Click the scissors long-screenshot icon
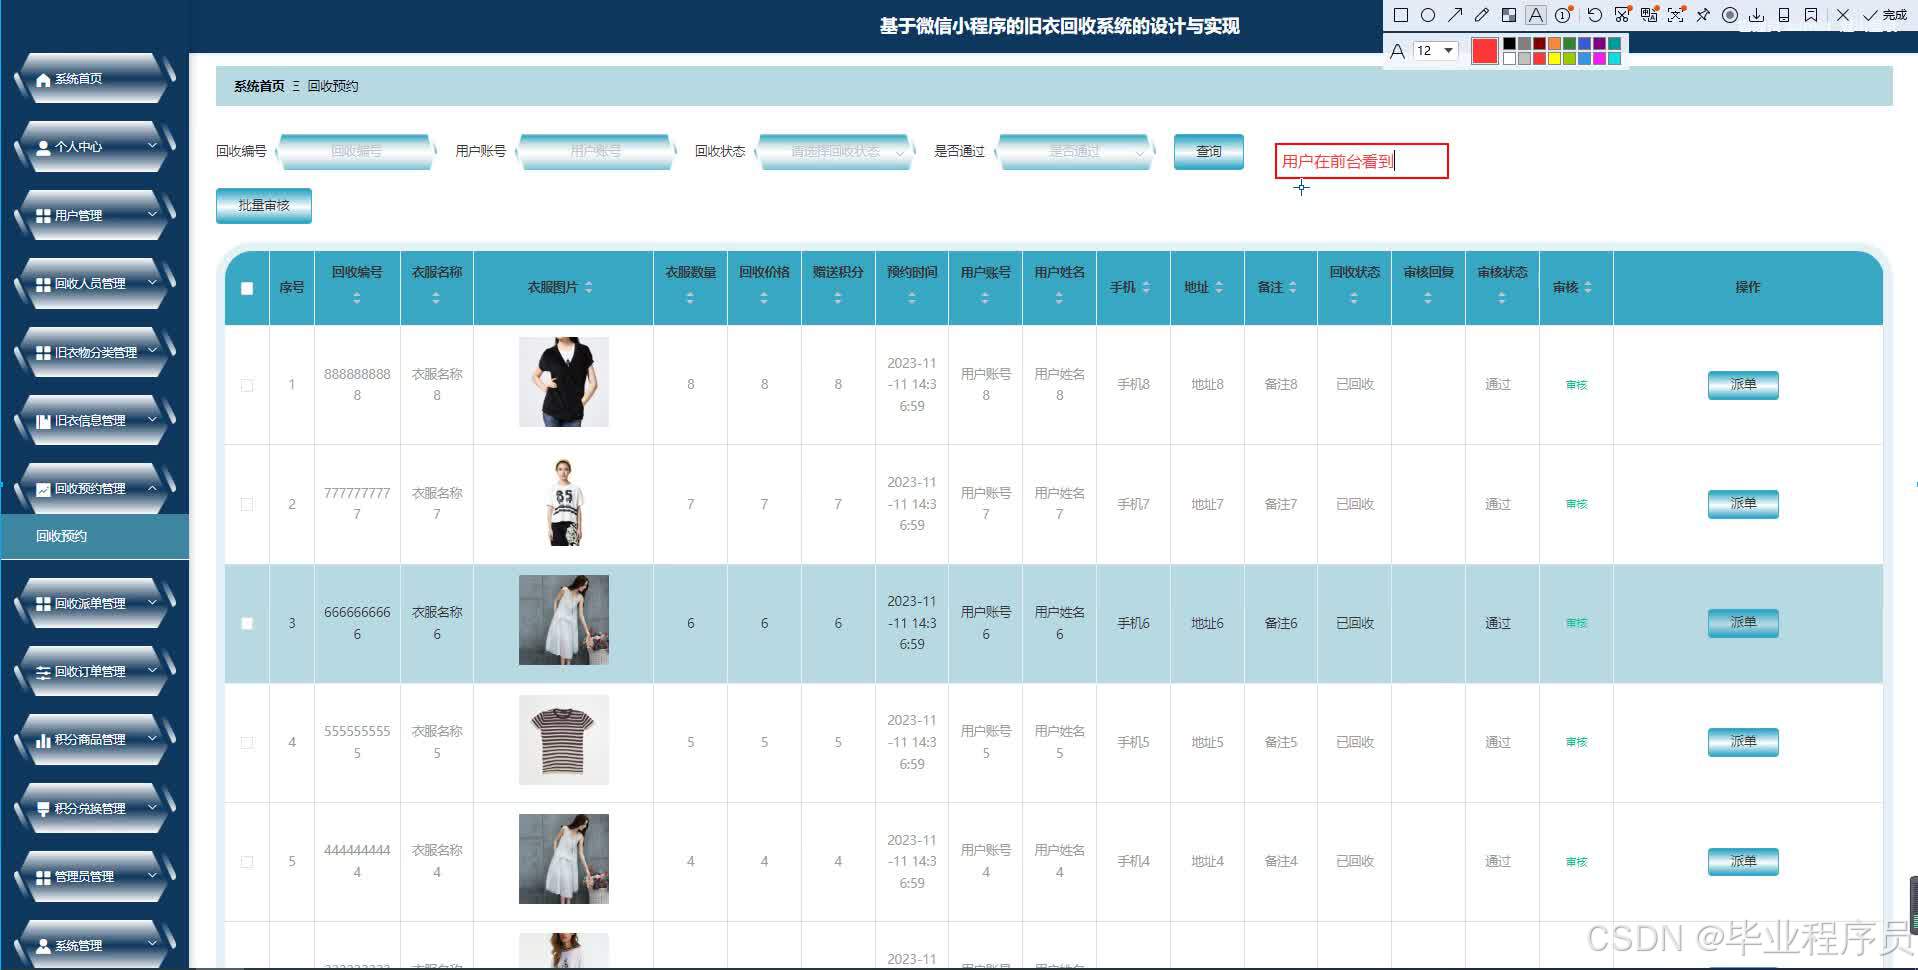Viewport: 1918px width, 970px height. tap(1621, 15)
